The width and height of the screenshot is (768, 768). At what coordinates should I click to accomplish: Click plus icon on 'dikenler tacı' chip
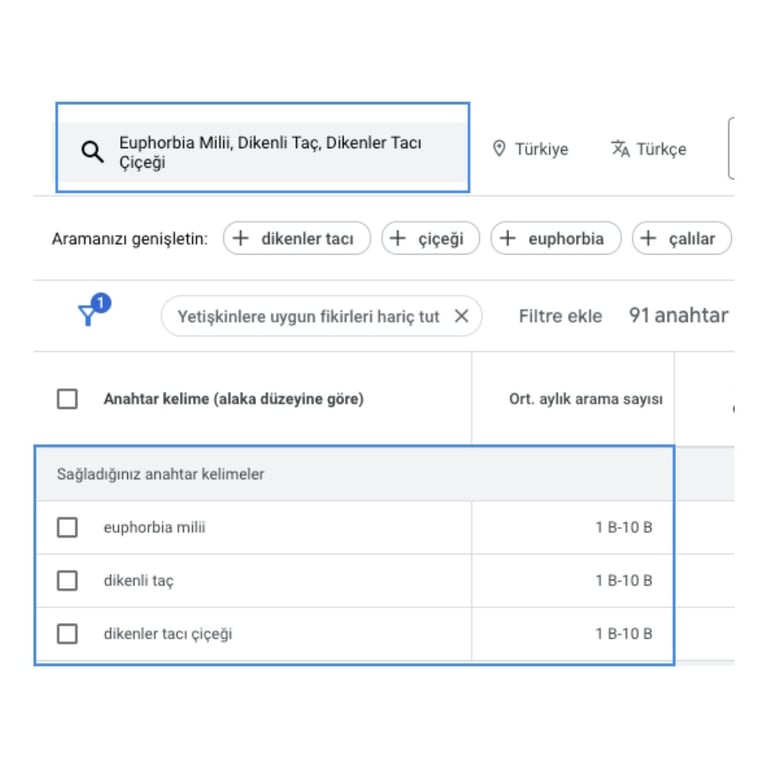[x=241, y=239]
